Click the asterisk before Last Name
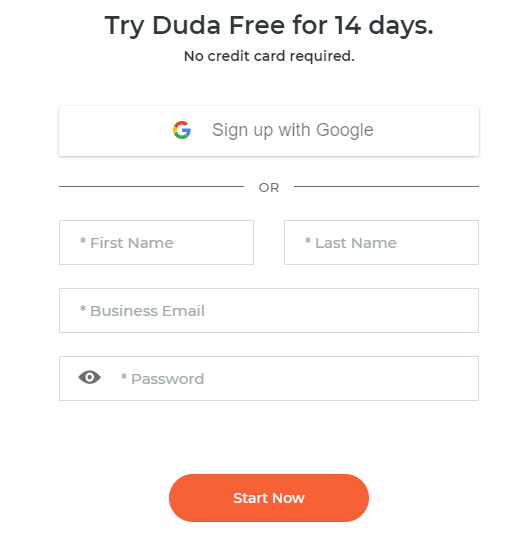Screen dimensions: 524x557 308,241
